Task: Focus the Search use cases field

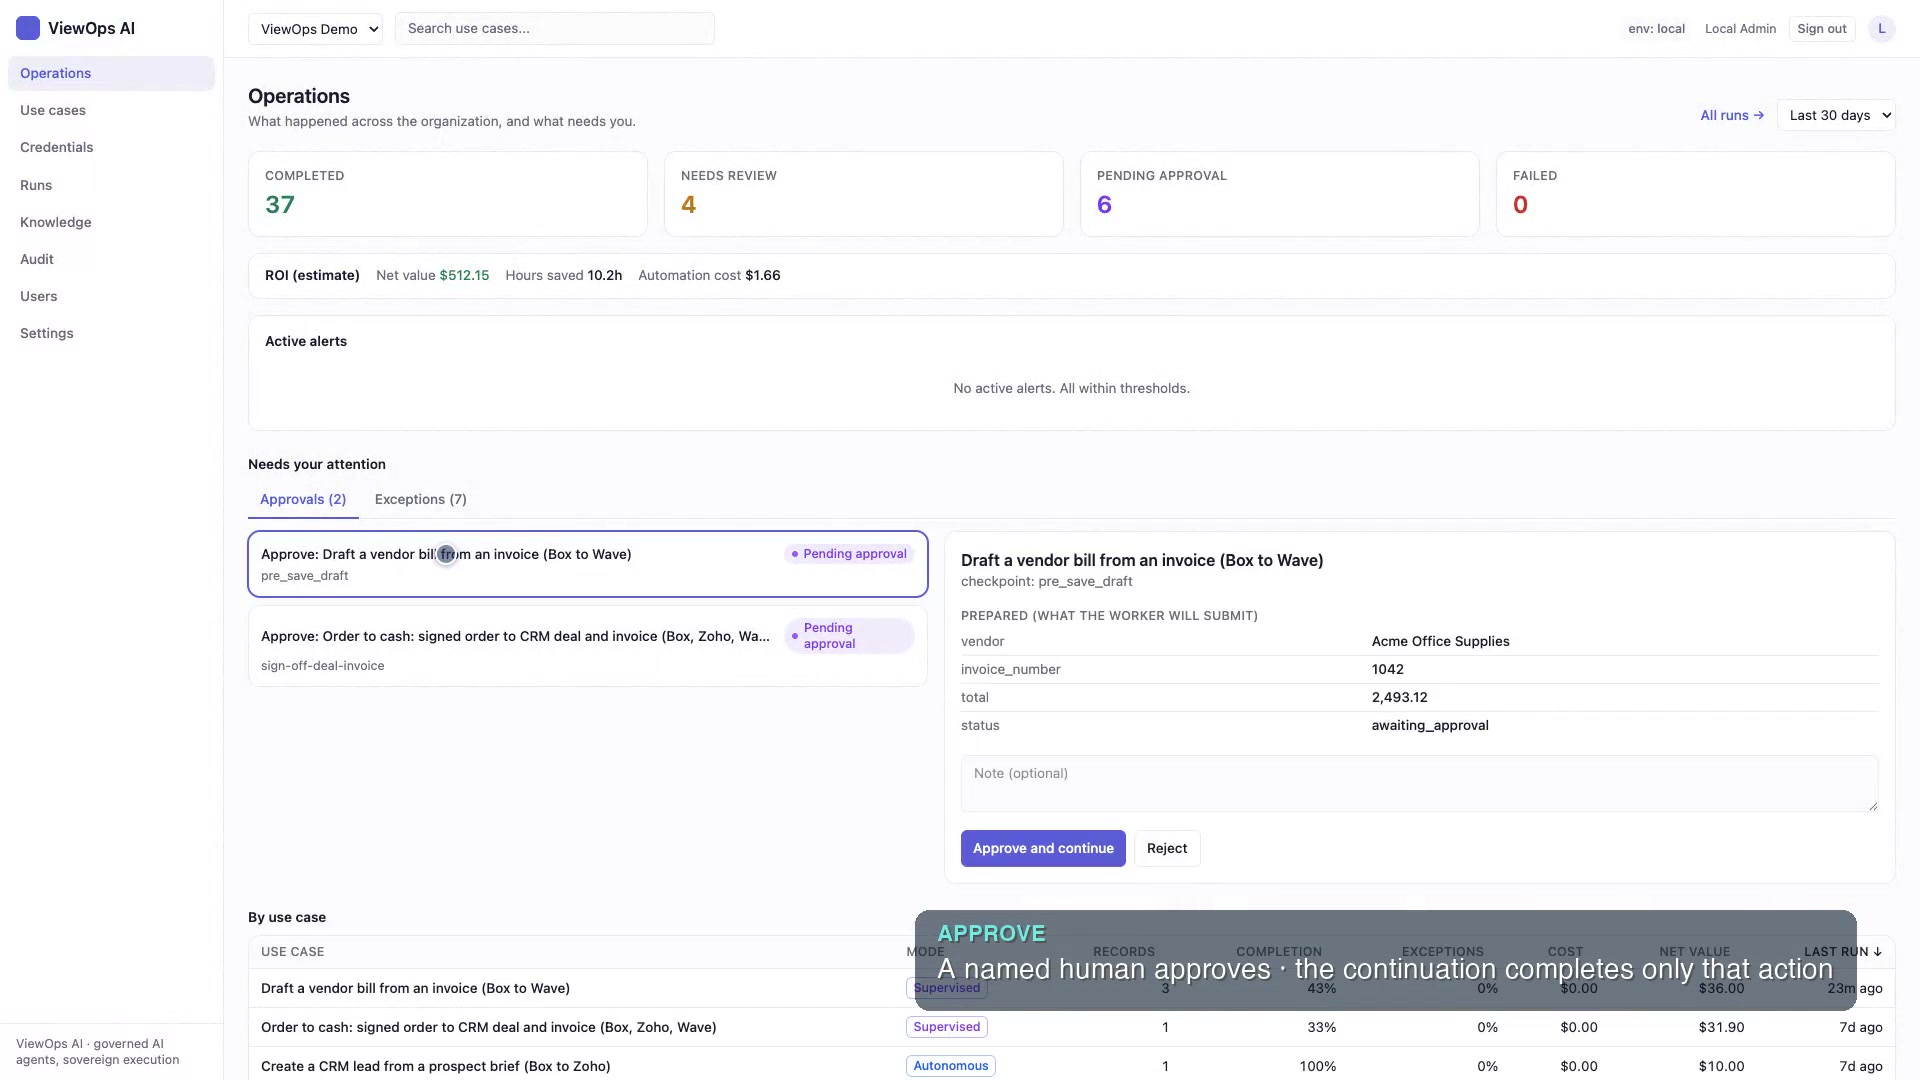Action: tap(555, 29)
